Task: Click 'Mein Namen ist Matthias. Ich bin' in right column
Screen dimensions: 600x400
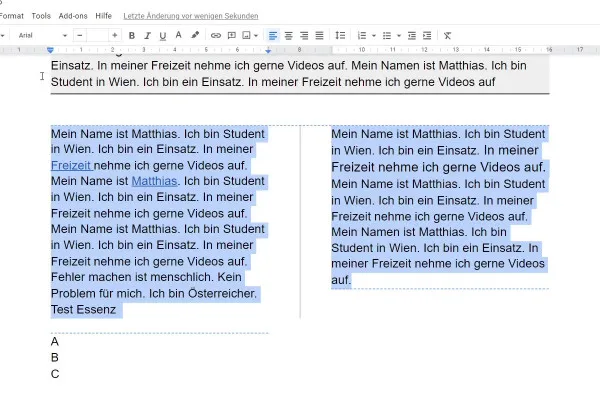Action: (x=419, y=232)
